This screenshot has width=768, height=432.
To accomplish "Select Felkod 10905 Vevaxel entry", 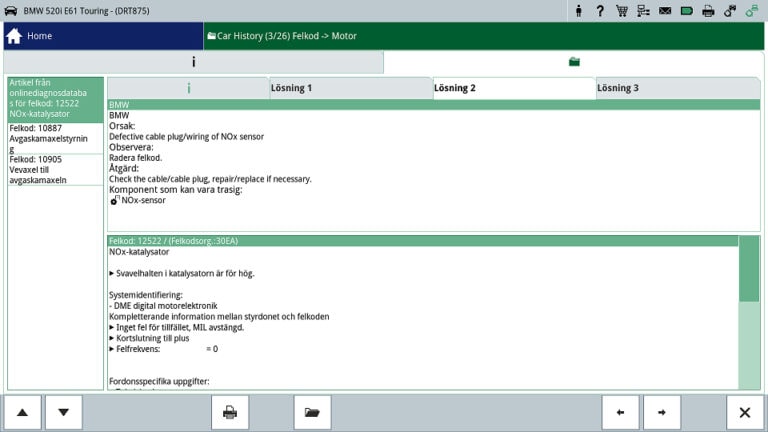I will 55,169.
